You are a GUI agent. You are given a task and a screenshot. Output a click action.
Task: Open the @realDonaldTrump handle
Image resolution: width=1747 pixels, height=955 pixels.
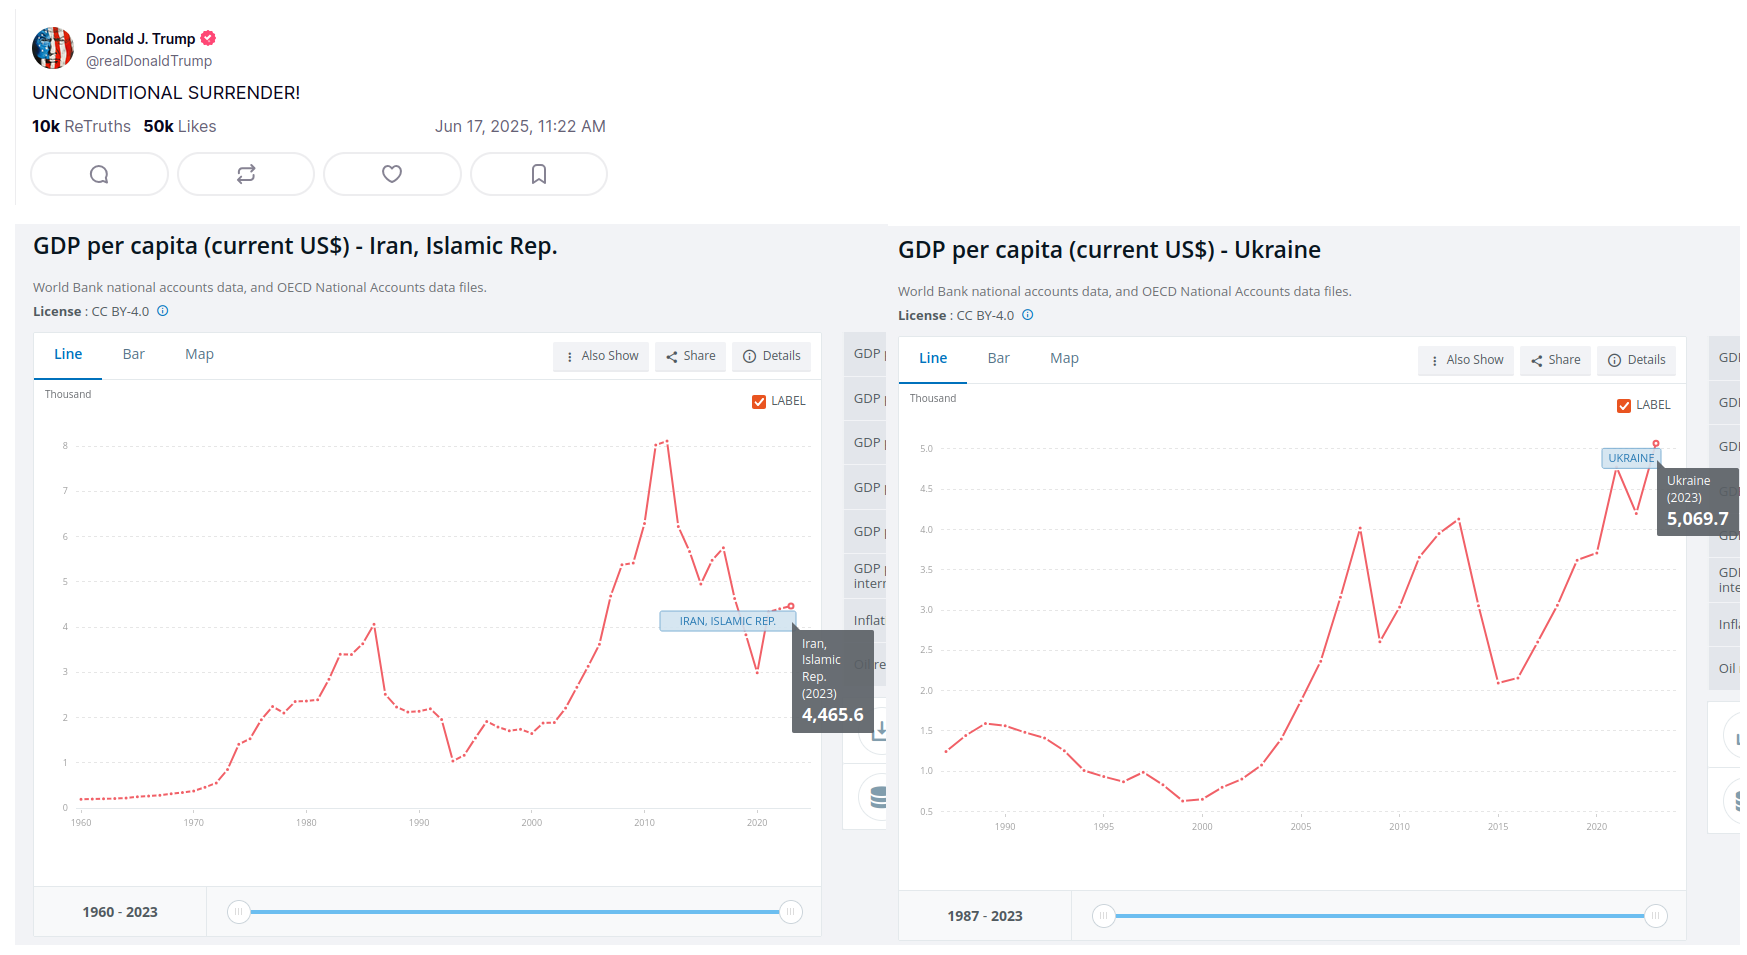coord(149,61)
